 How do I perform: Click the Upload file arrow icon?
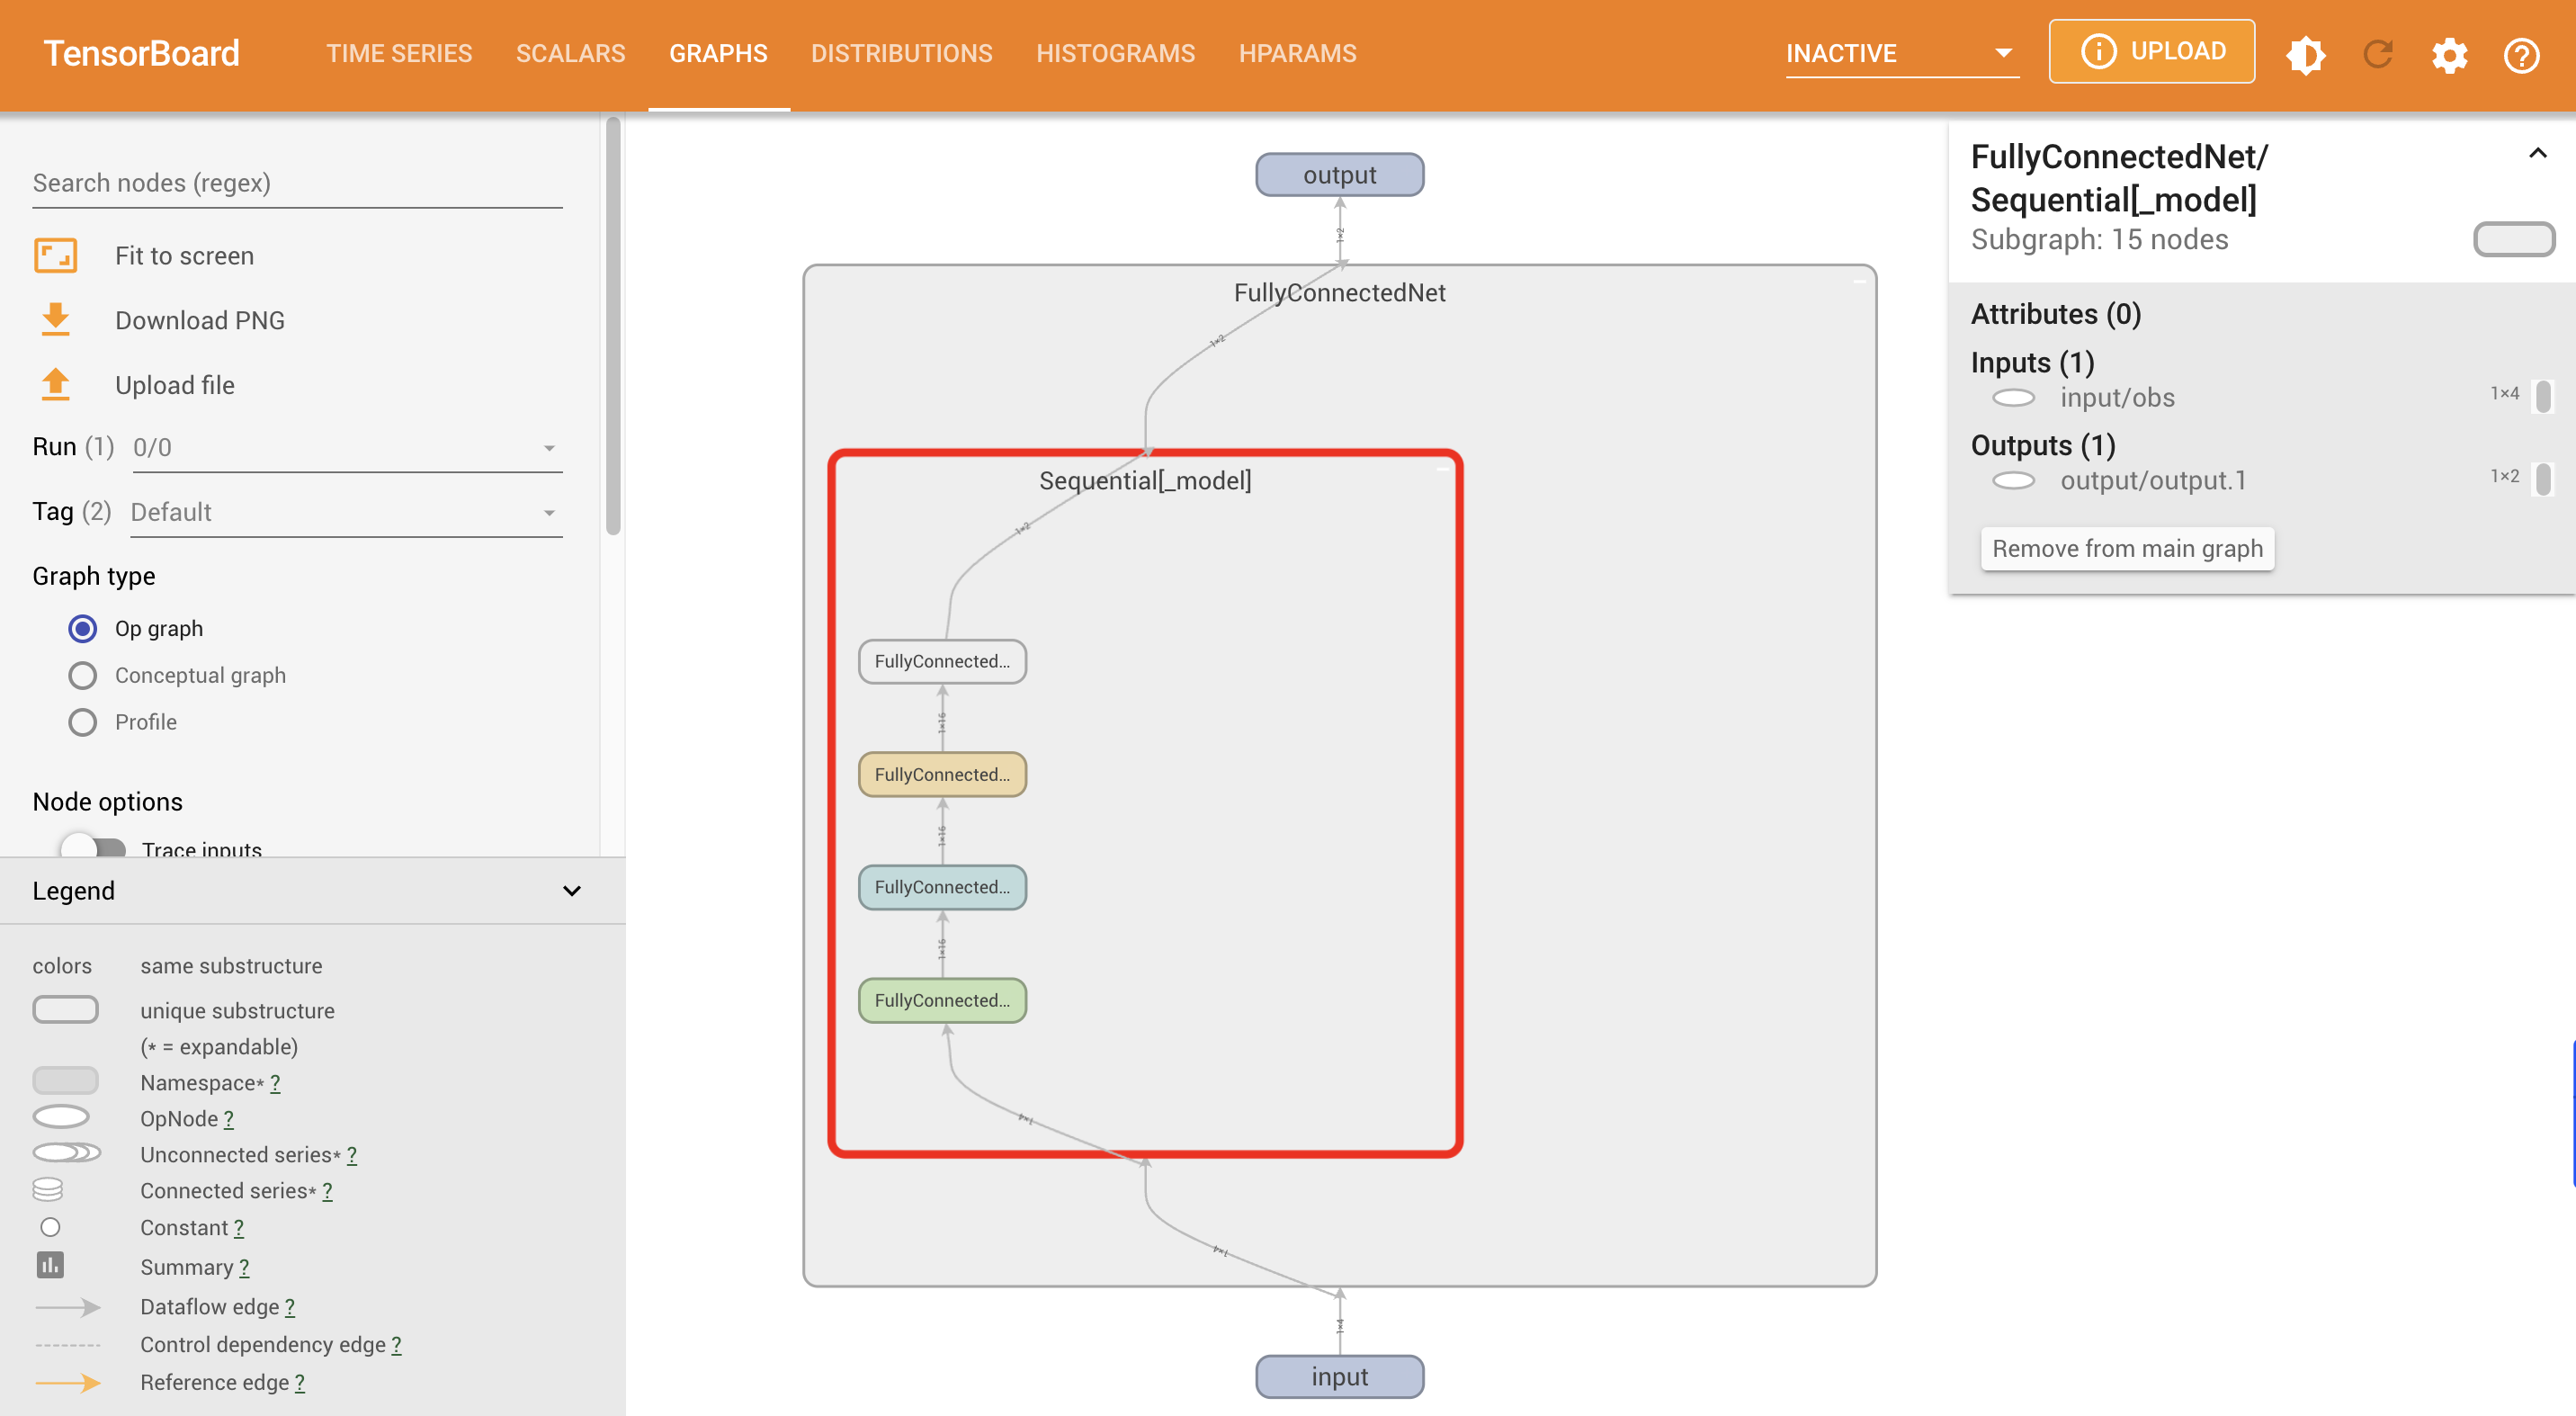click(56, 384)
